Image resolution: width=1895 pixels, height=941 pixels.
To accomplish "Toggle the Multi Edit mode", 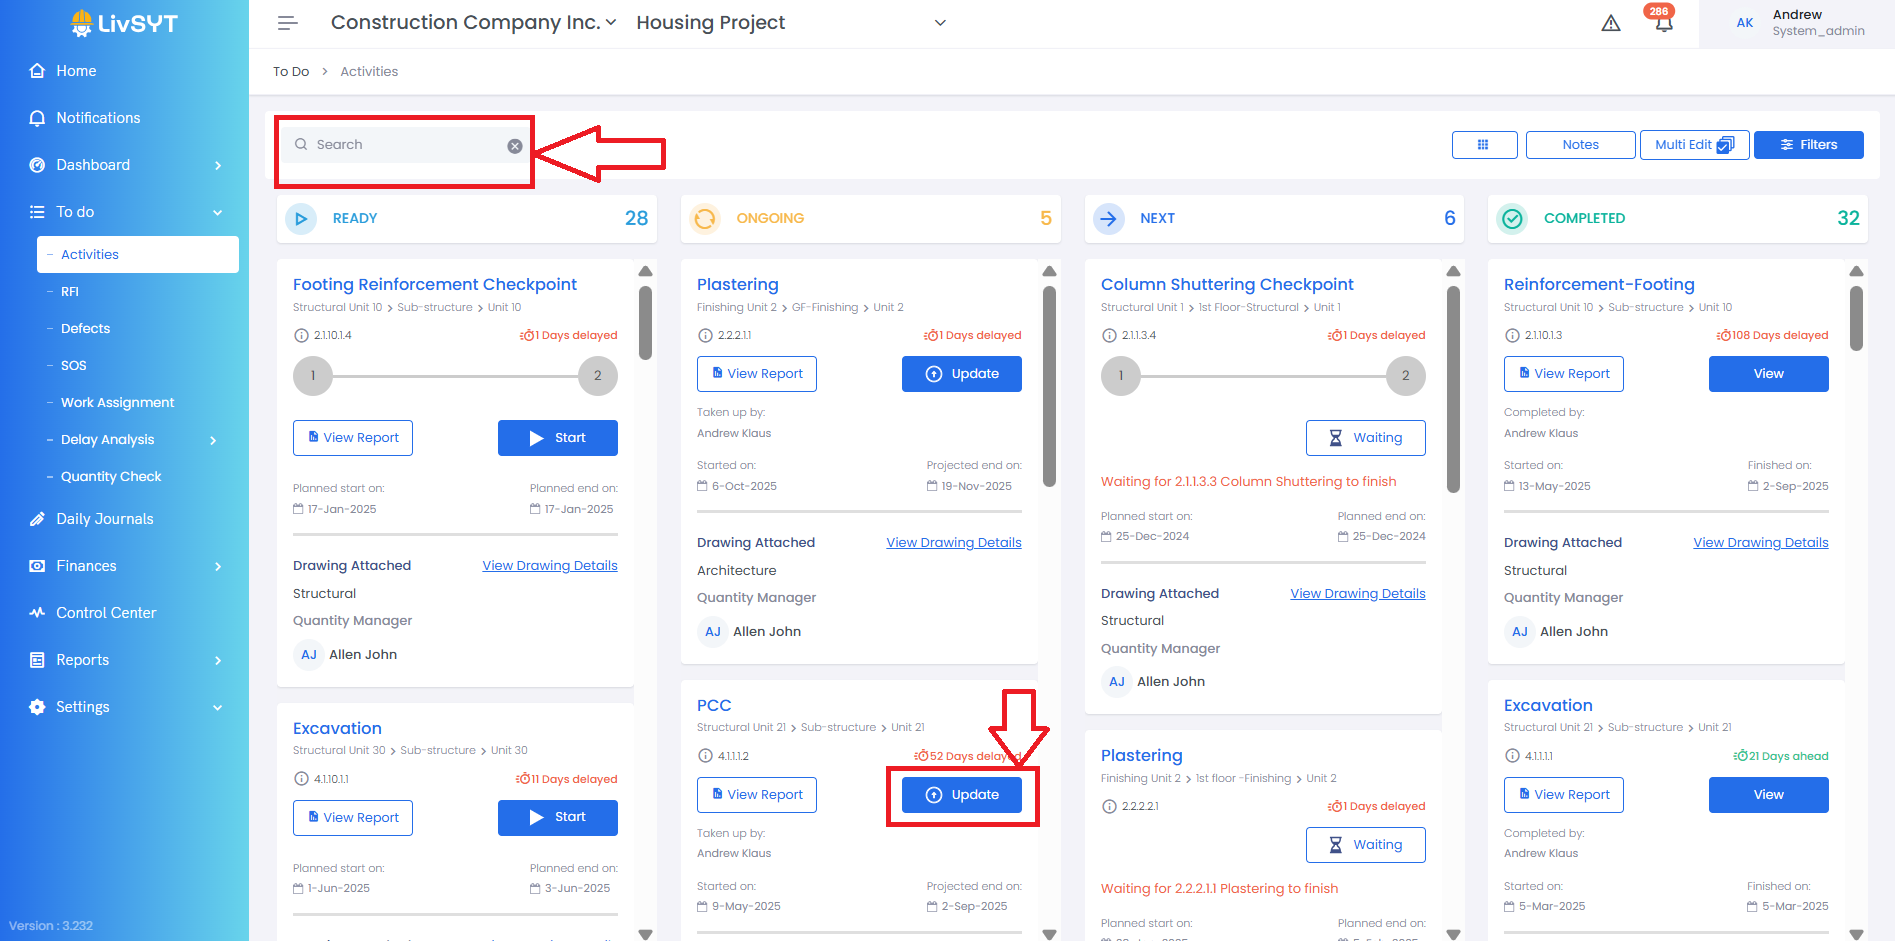I will 1694,145.
